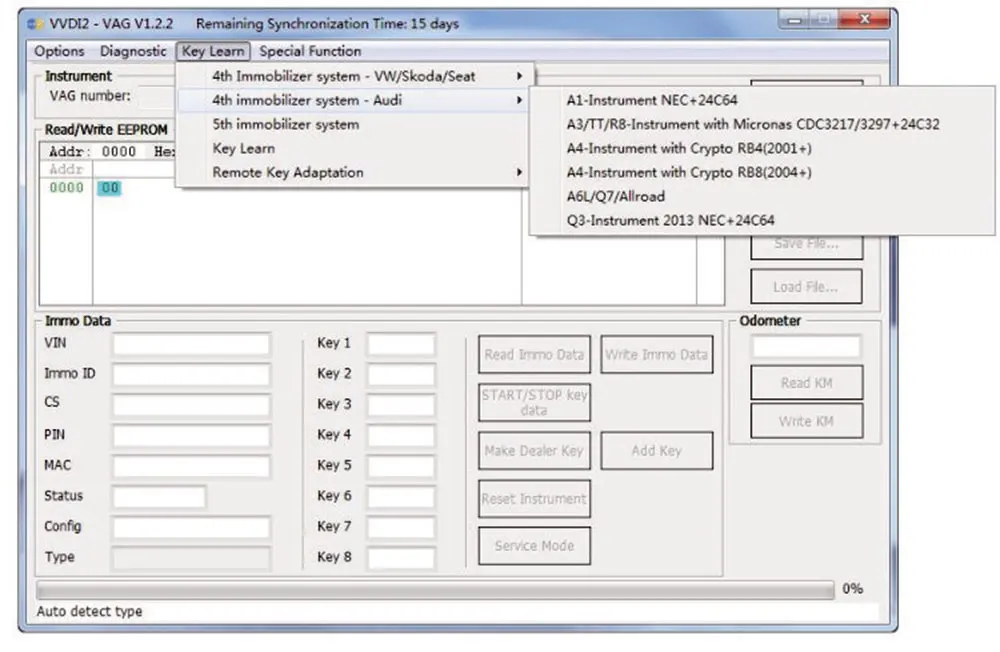Click the Load File button
This screenshot has height=652, width=1000.
[806, 287]
